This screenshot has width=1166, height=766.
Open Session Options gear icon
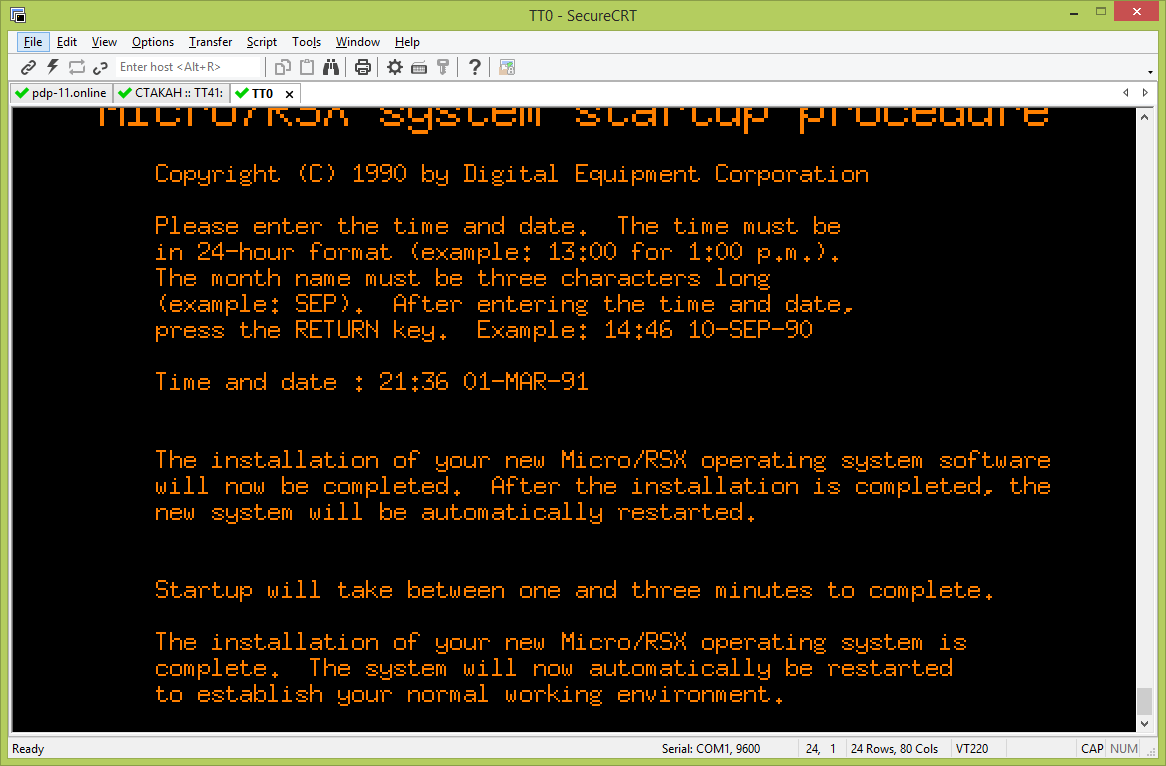(x=395, y=67)
